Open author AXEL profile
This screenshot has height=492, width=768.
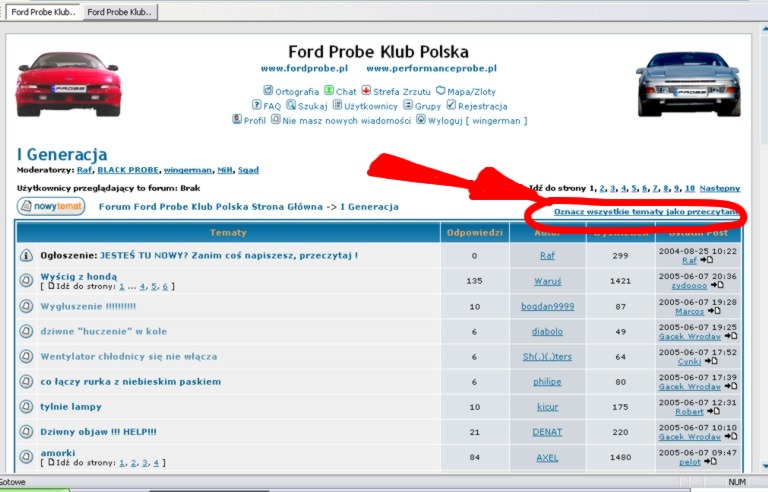point(547,457)
